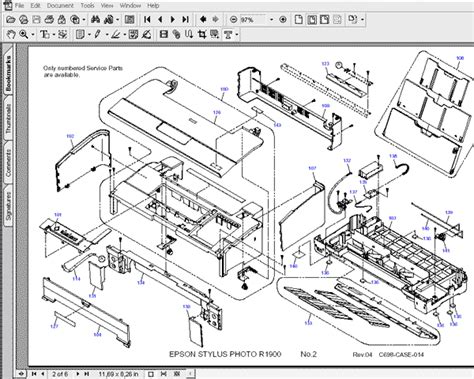Select the TouchUp Text tool

pyautogui.click(x=228, y=34)
